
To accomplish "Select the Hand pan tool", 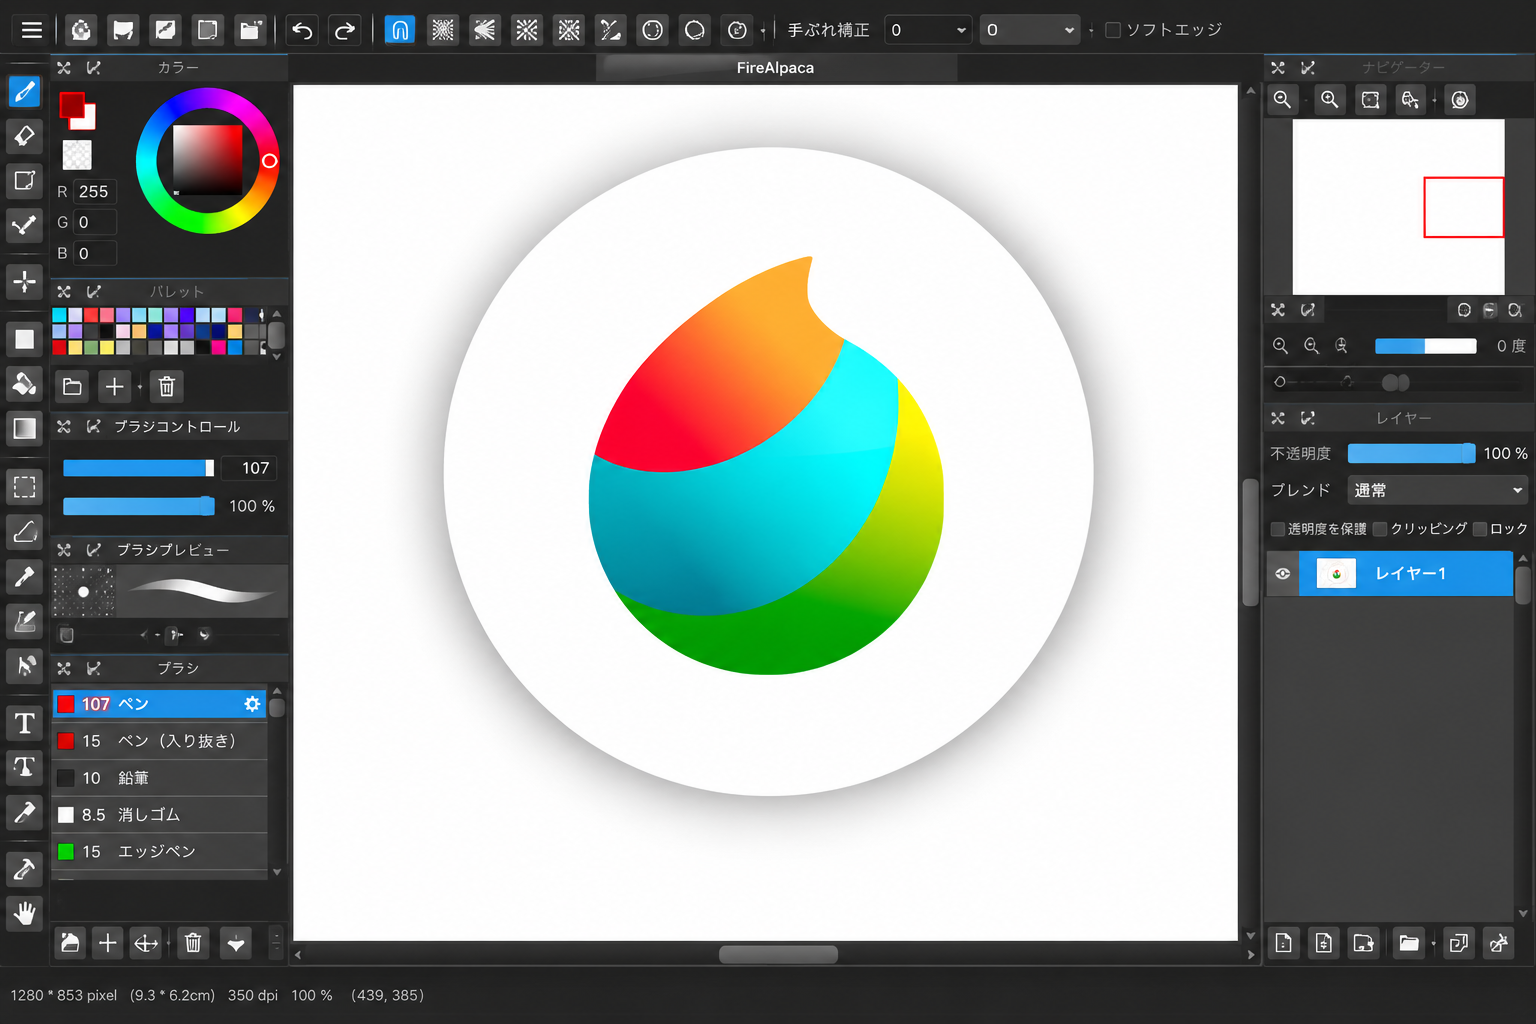I will click(x=24, y=913).
